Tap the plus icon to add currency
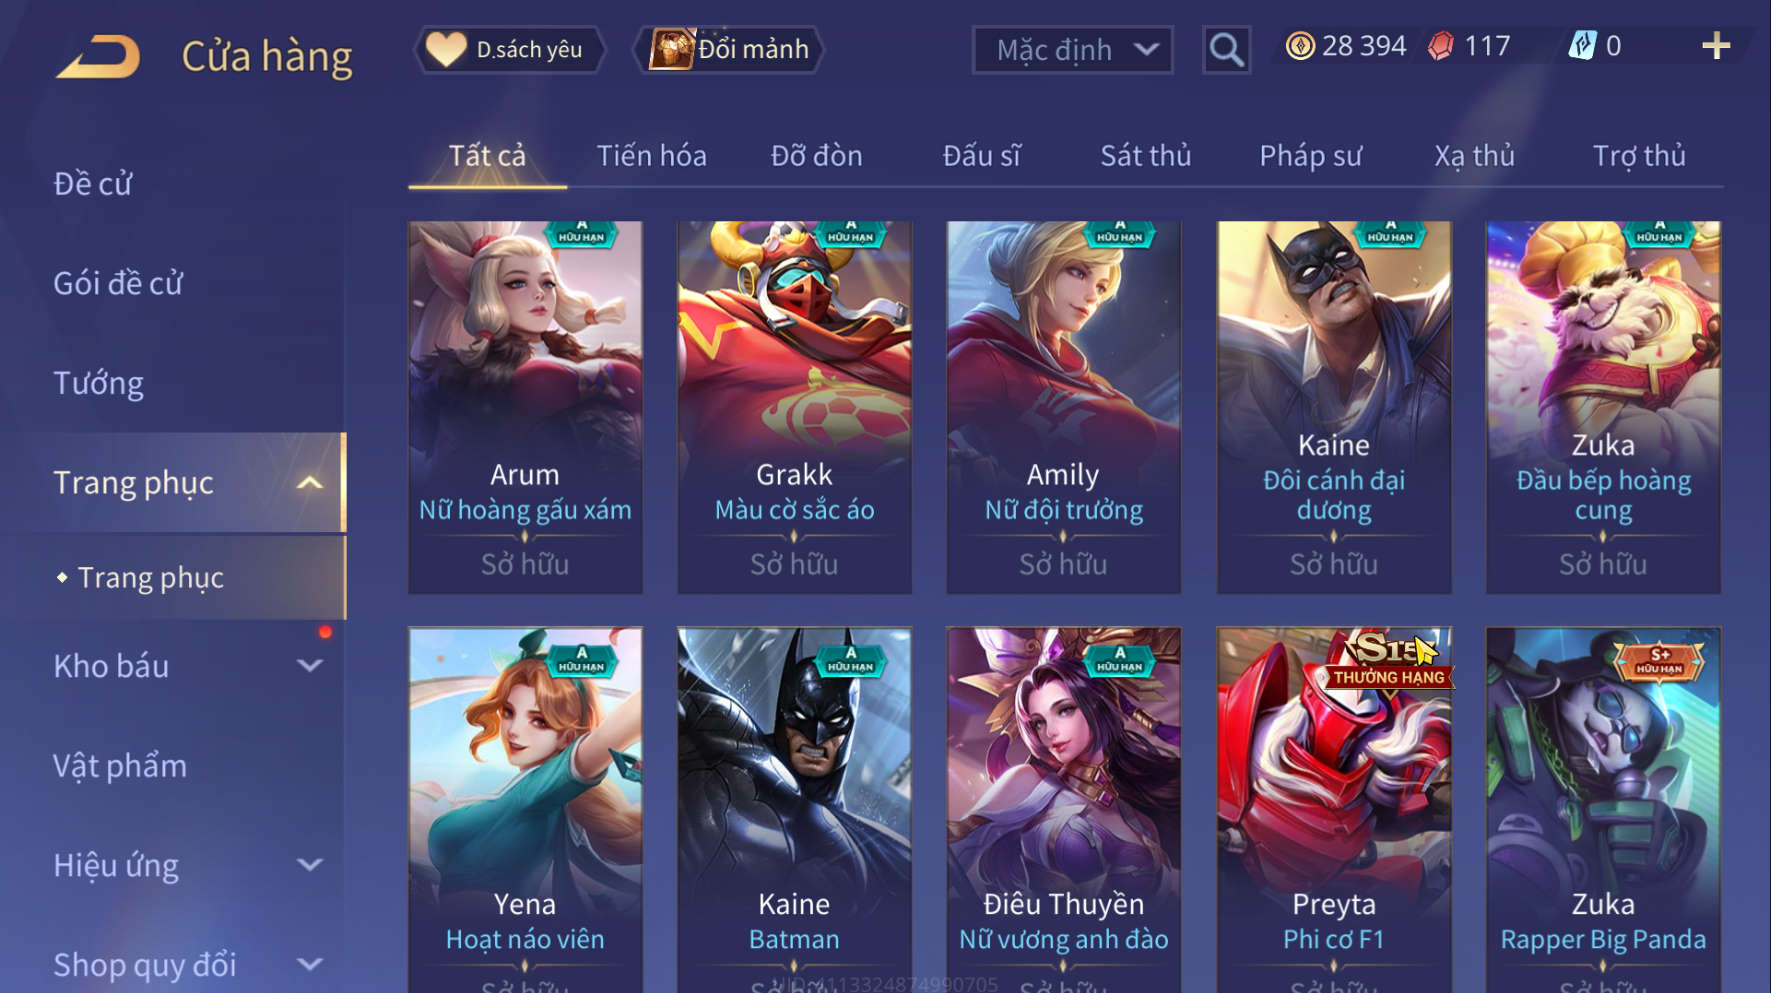The width and height of the screenshot is (1771, 993). tap(1716, 45)
